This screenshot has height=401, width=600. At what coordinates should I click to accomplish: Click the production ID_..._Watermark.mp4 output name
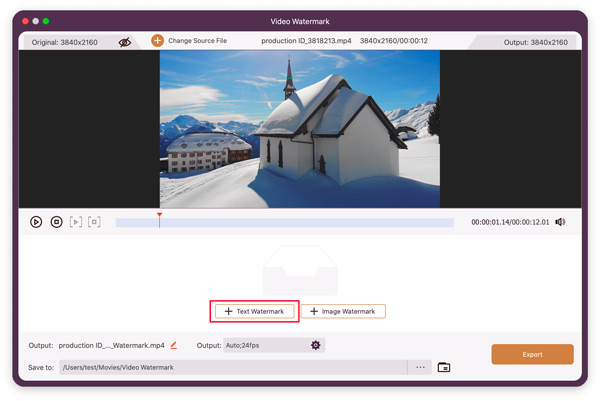111,345
